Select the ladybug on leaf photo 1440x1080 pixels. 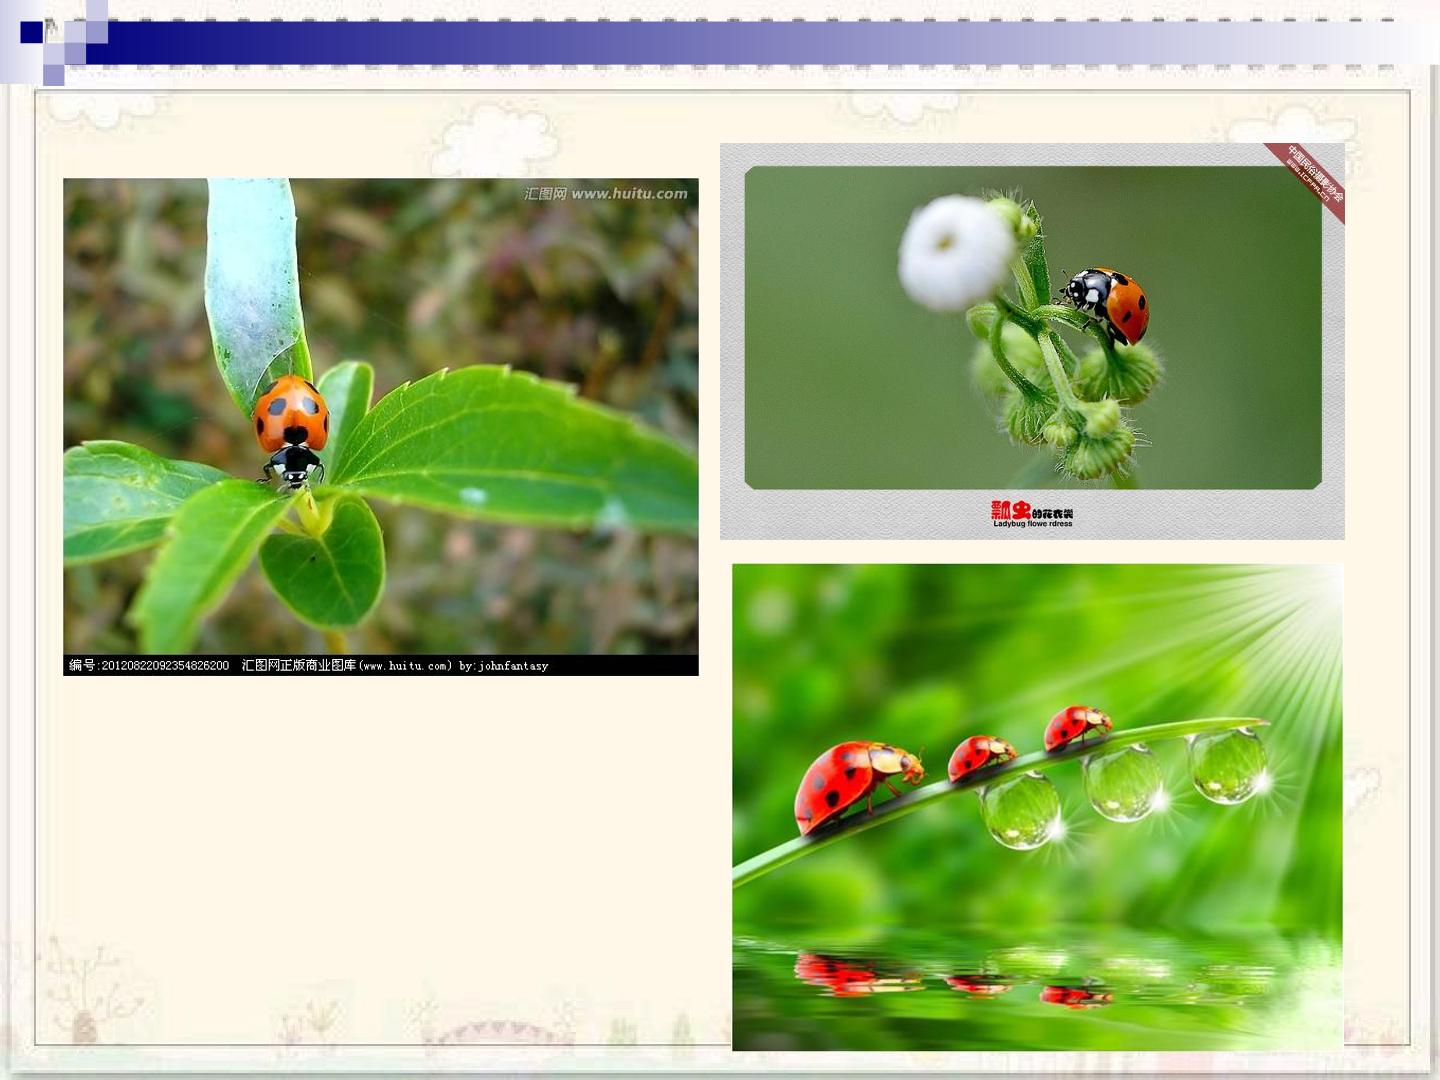point(380,427)
